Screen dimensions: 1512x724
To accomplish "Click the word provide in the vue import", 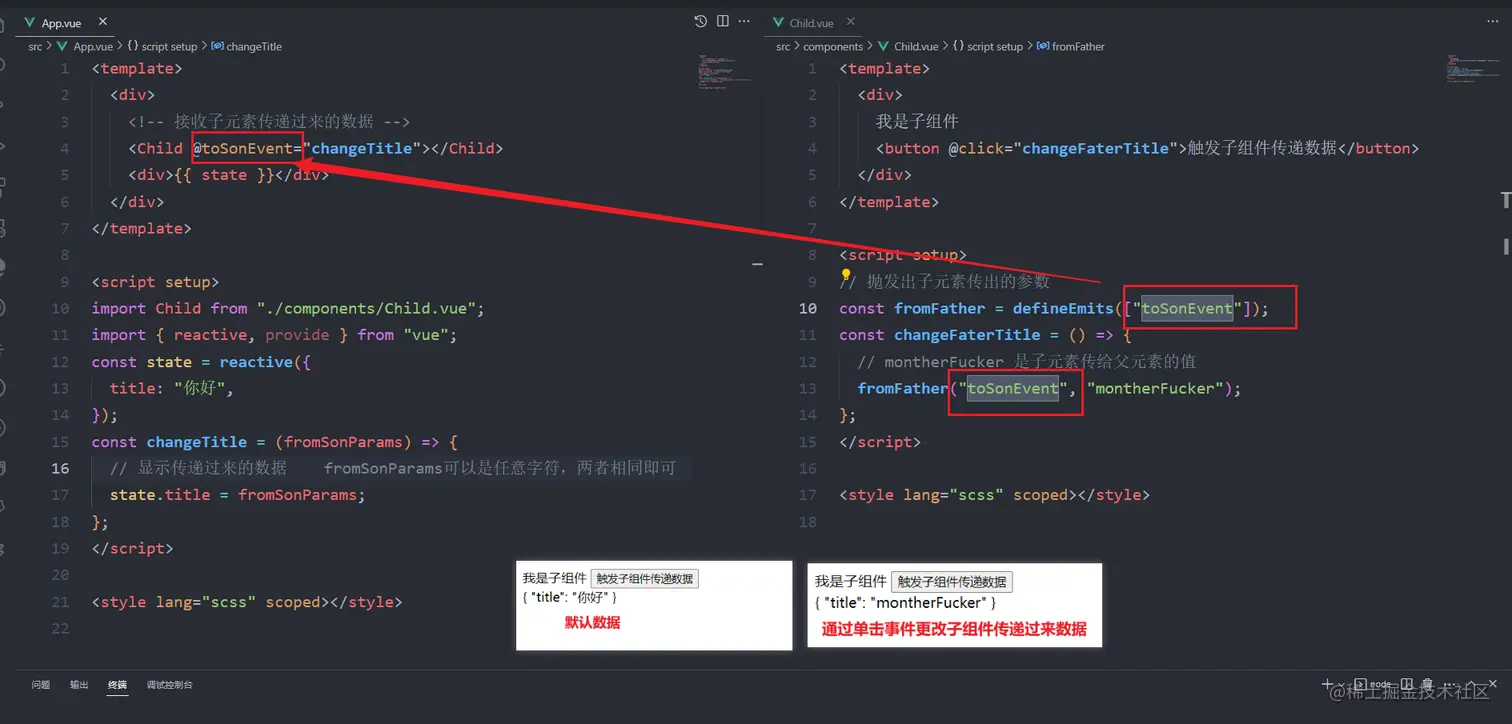I will pos(297,335).
